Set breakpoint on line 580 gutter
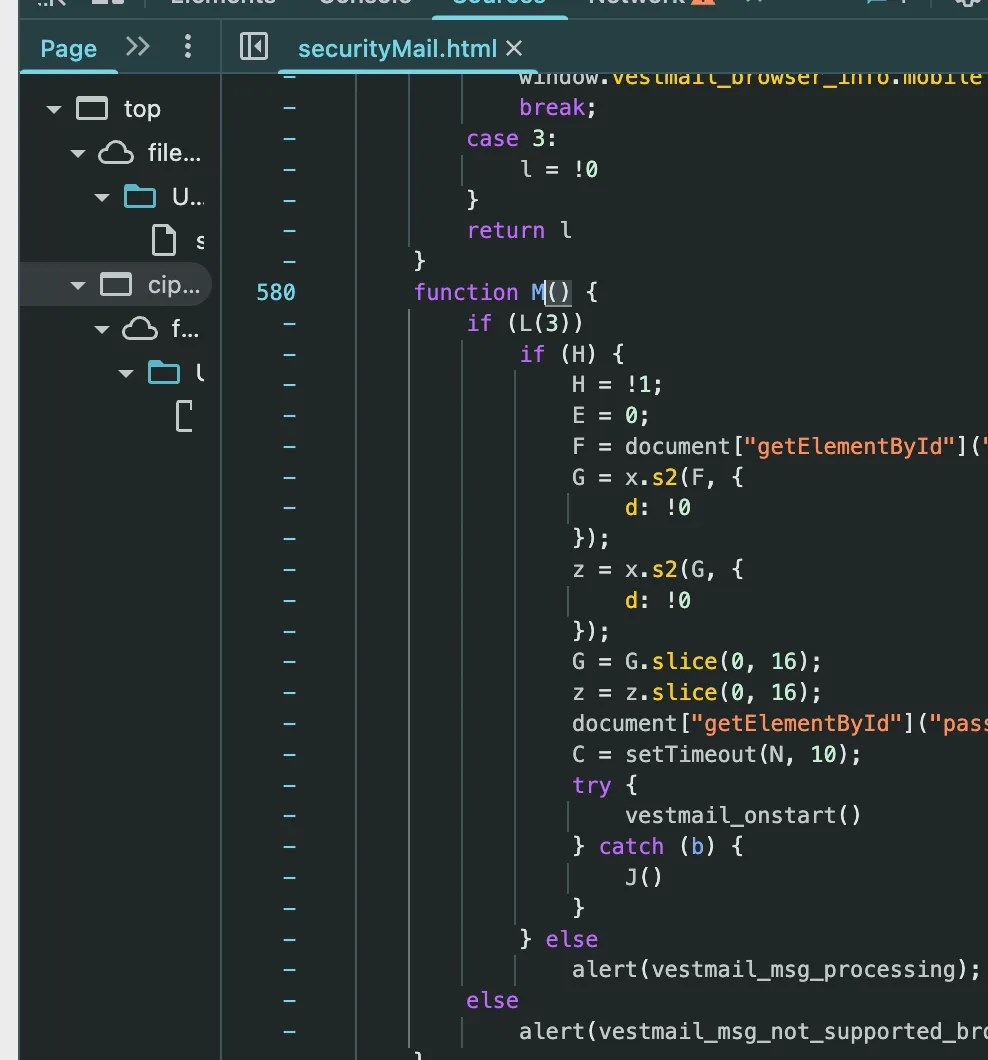The height and width of the screenshot is (1060, 988). pos(276,292)
